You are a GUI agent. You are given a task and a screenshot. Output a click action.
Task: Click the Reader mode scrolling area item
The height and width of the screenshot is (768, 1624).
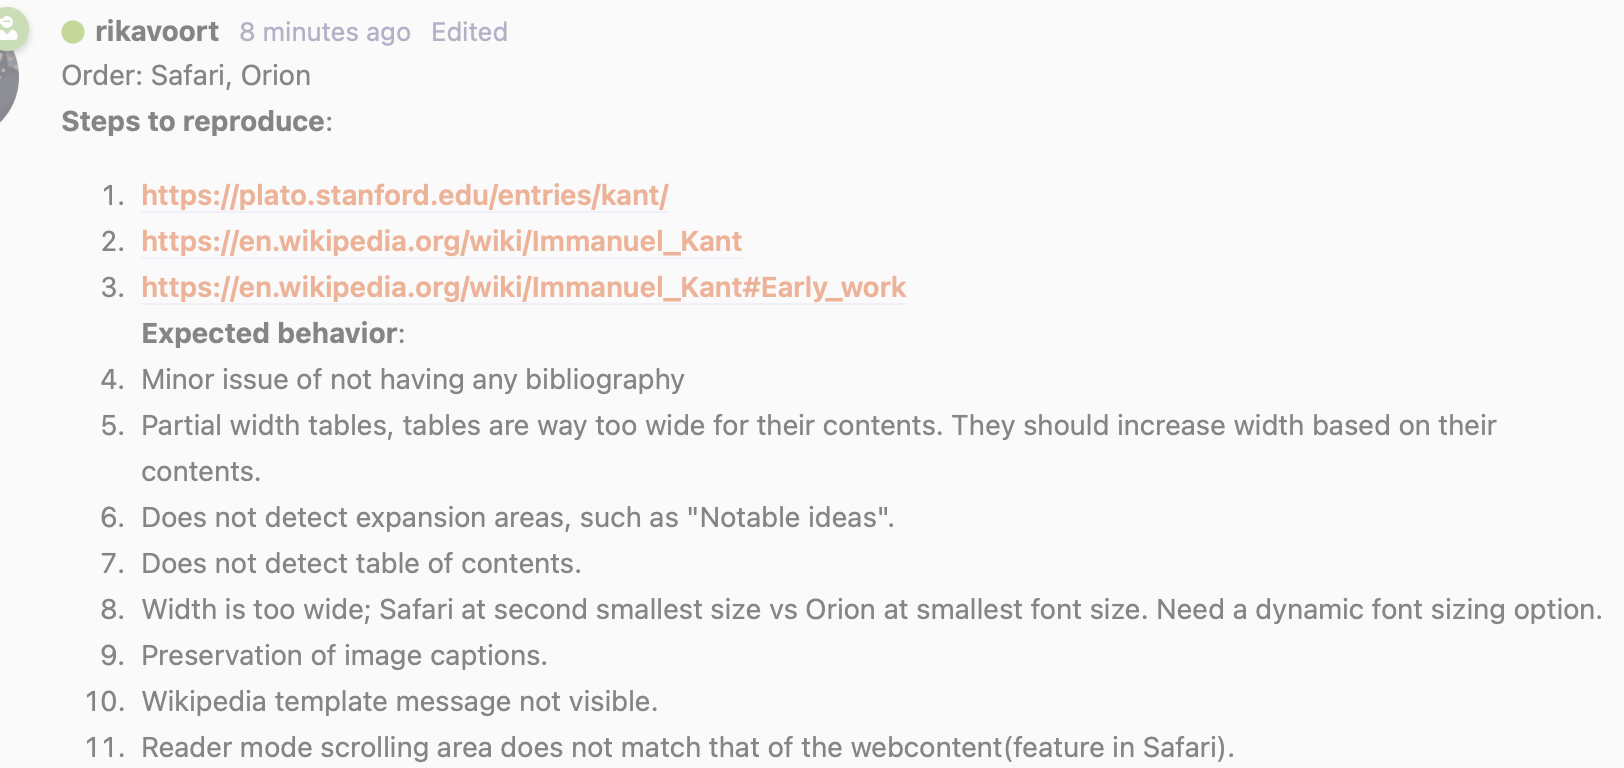[x=688, y=747]
